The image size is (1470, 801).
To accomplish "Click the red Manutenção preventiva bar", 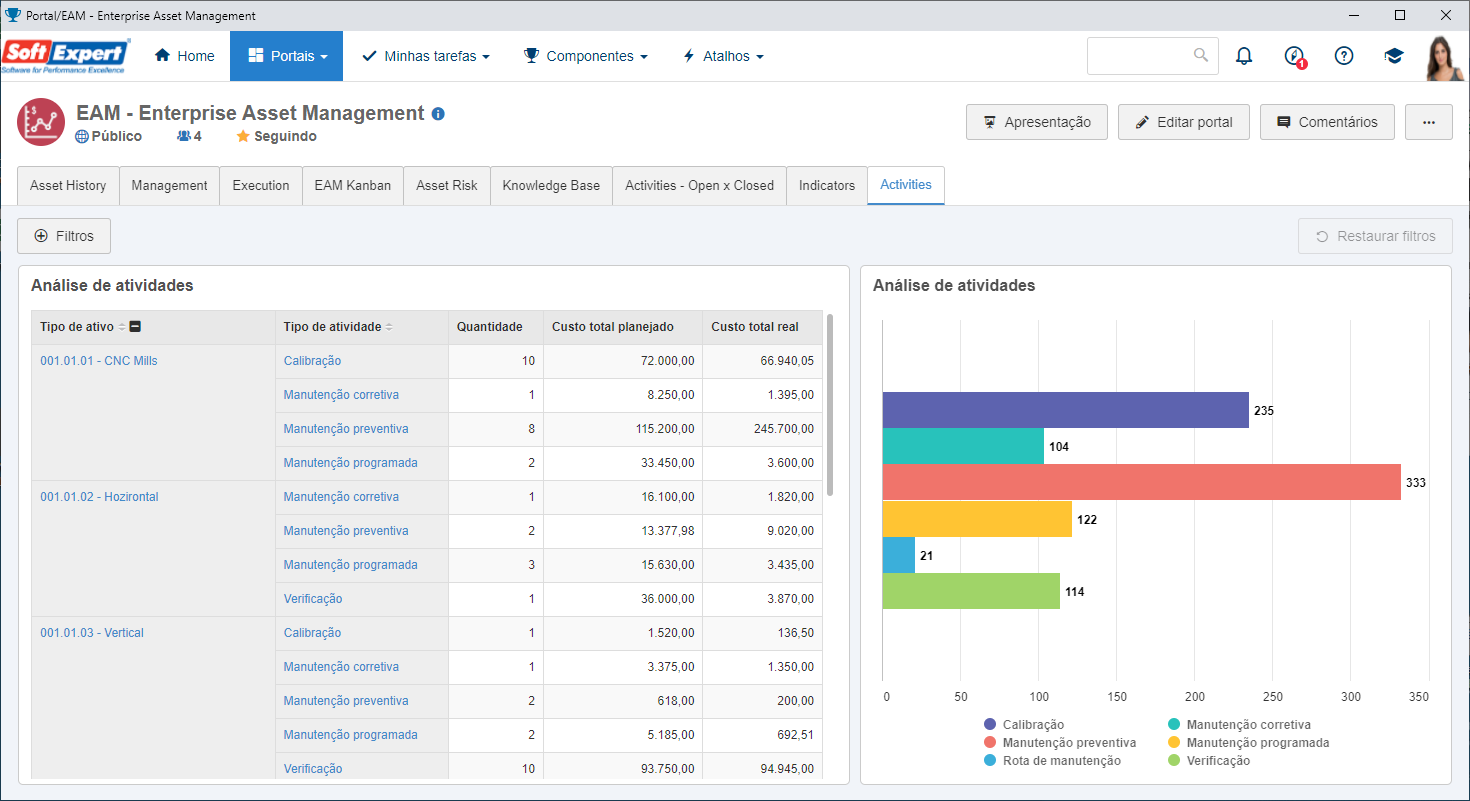I will (1141, 482).
